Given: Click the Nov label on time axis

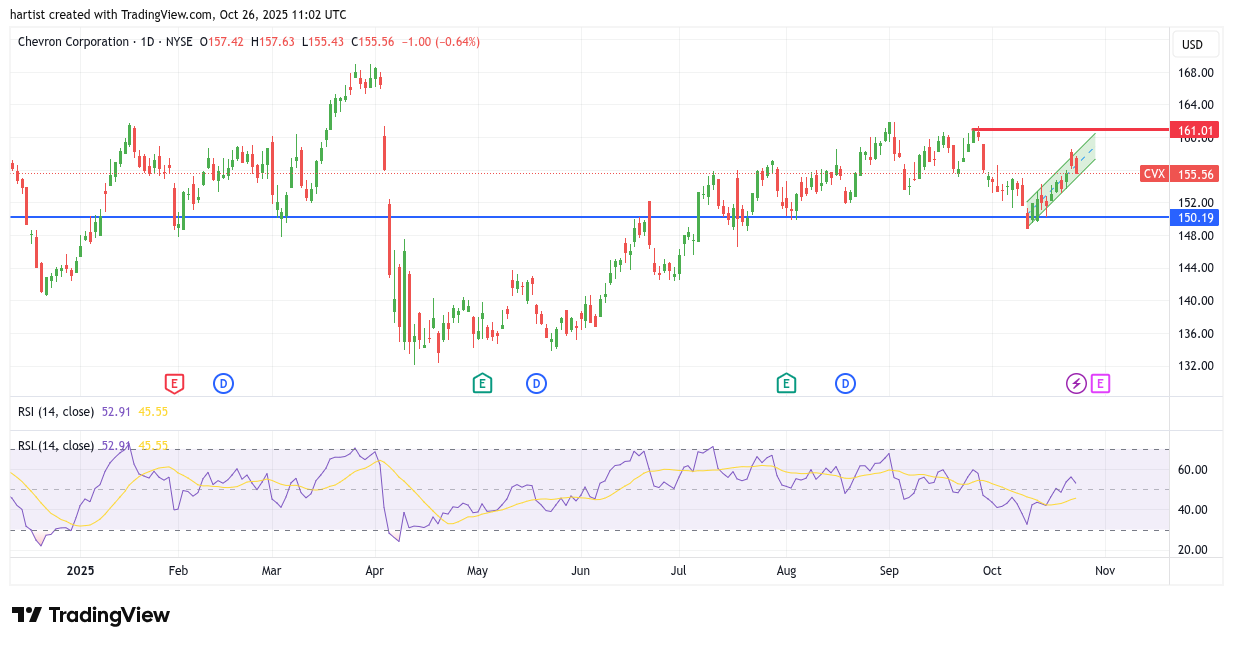Looking at the screenshot, I should click(x=1104, y=571).
